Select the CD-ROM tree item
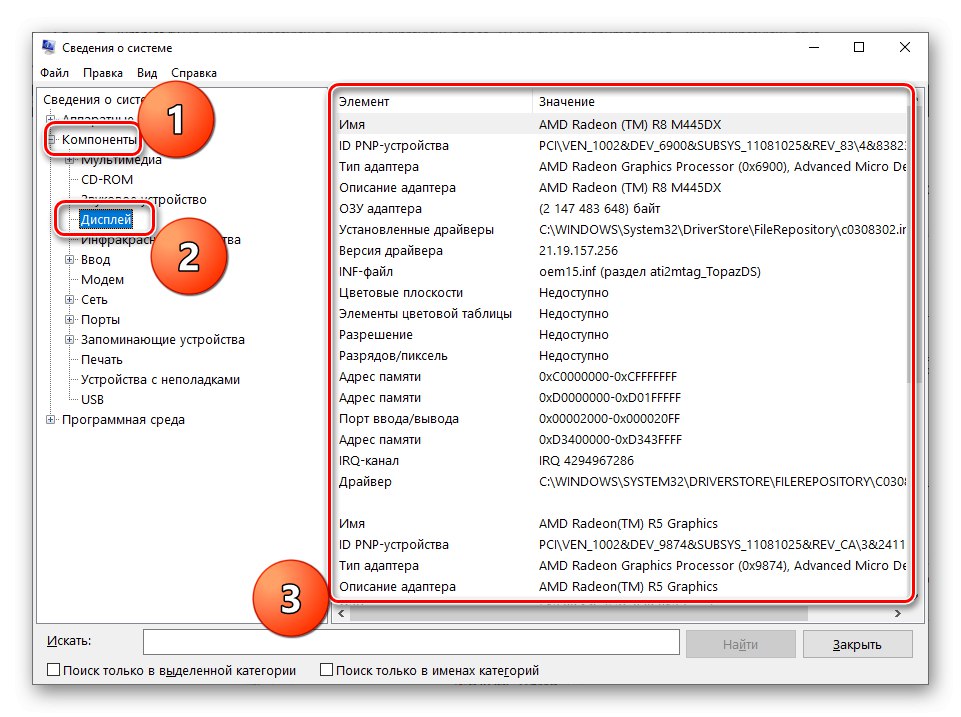 tap(107, 180)
